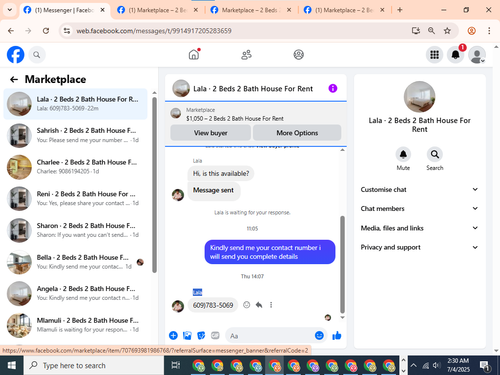Switch to third Marketplace browser tab

[x=251, y=10]
